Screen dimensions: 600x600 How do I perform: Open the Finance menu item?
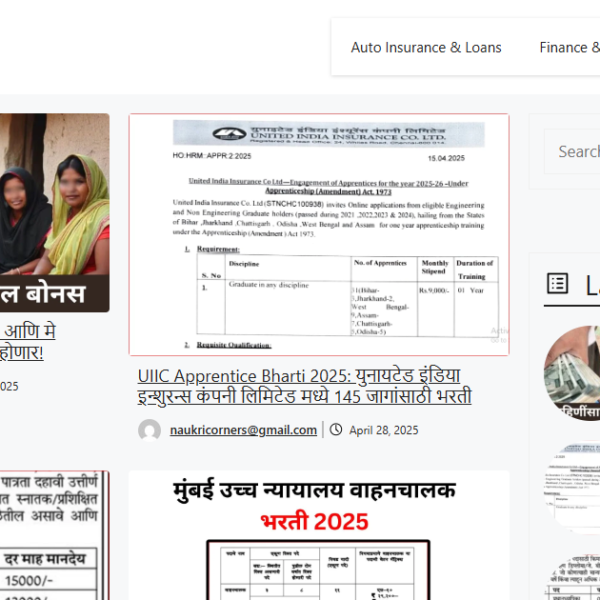[x=569, y=48]
